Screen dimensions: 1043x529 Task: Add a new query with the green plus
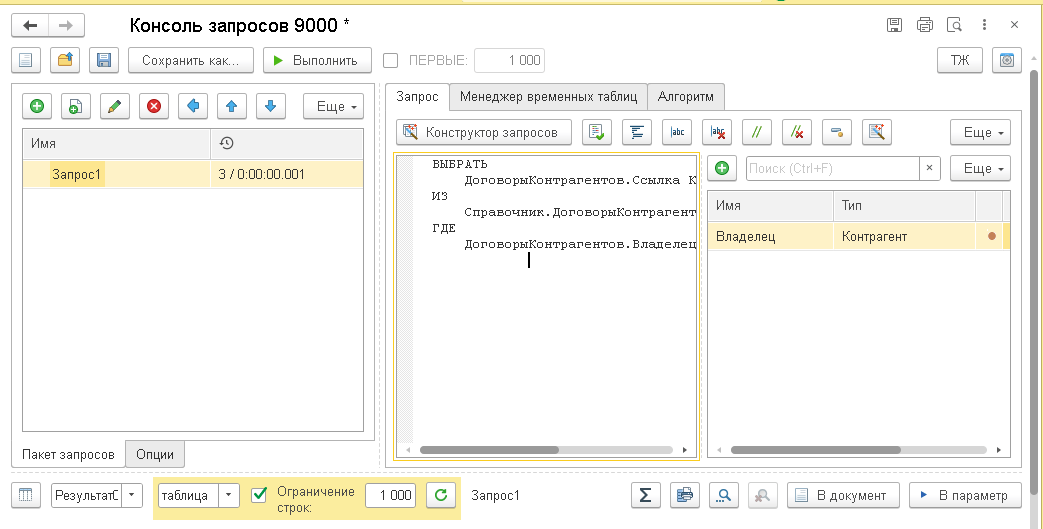(37, 107)
